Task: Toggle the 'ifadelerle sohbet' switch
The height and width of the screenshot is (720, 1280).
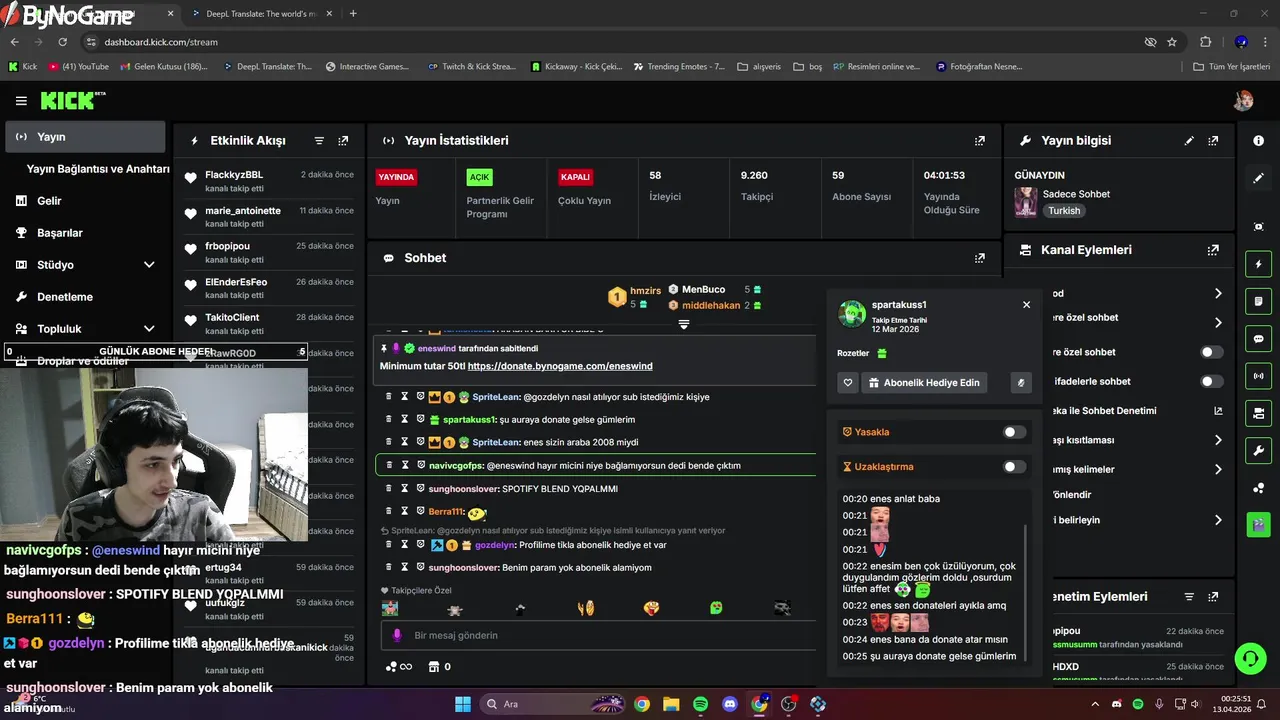Action: (x=1211, y=381)
